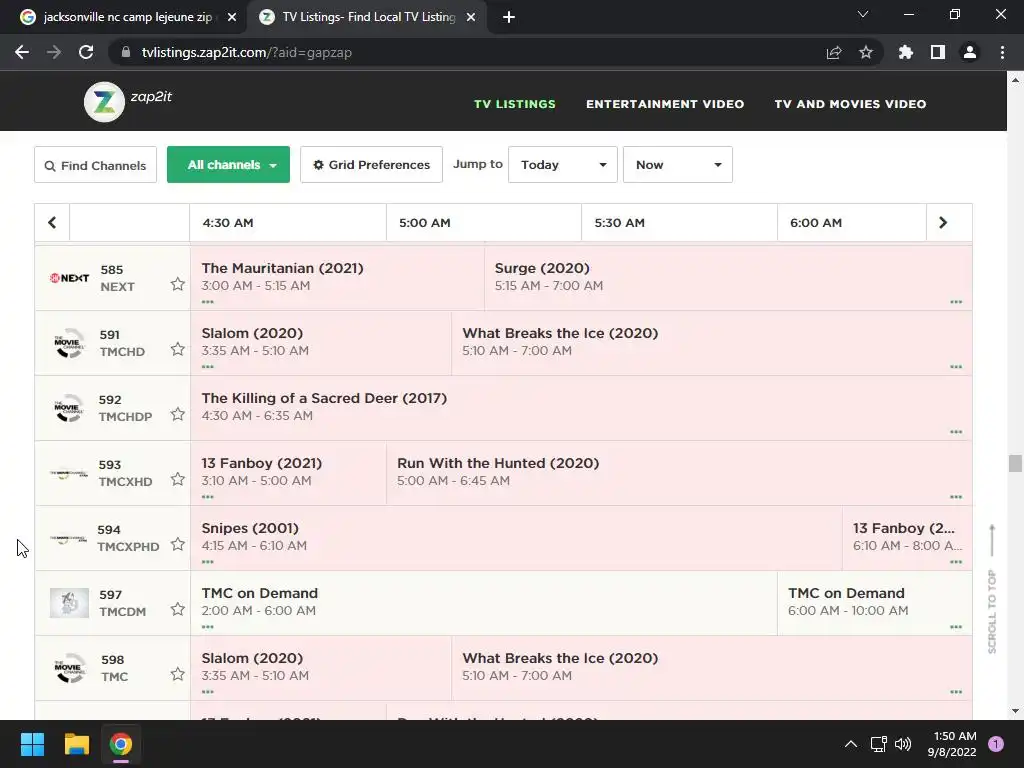The width and height of the screenshot is (1024, 768).
Task: Open a new browser tab
Action: pos(509,18)
